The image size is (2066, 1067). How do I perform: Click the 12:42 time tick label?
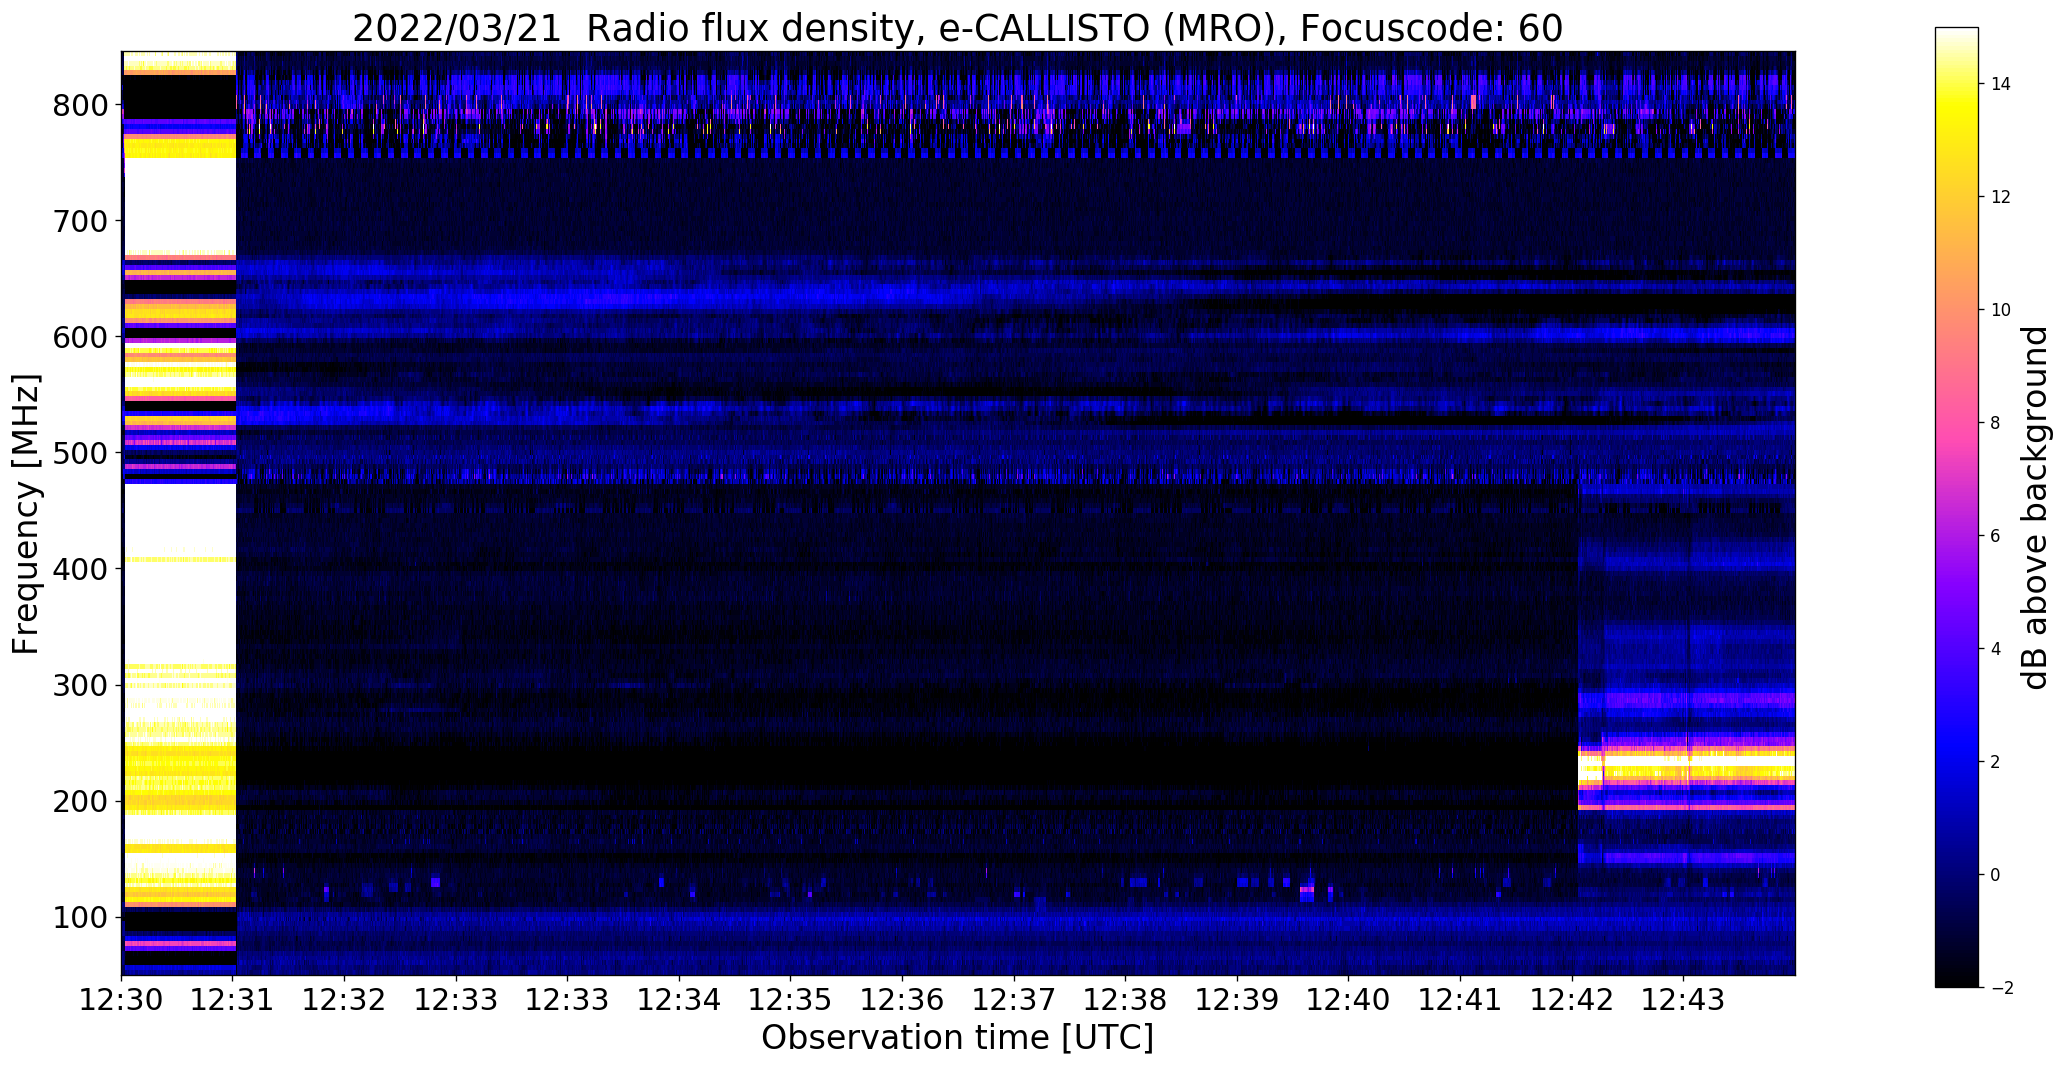pyautogui.click(x=1573, y=1001)
